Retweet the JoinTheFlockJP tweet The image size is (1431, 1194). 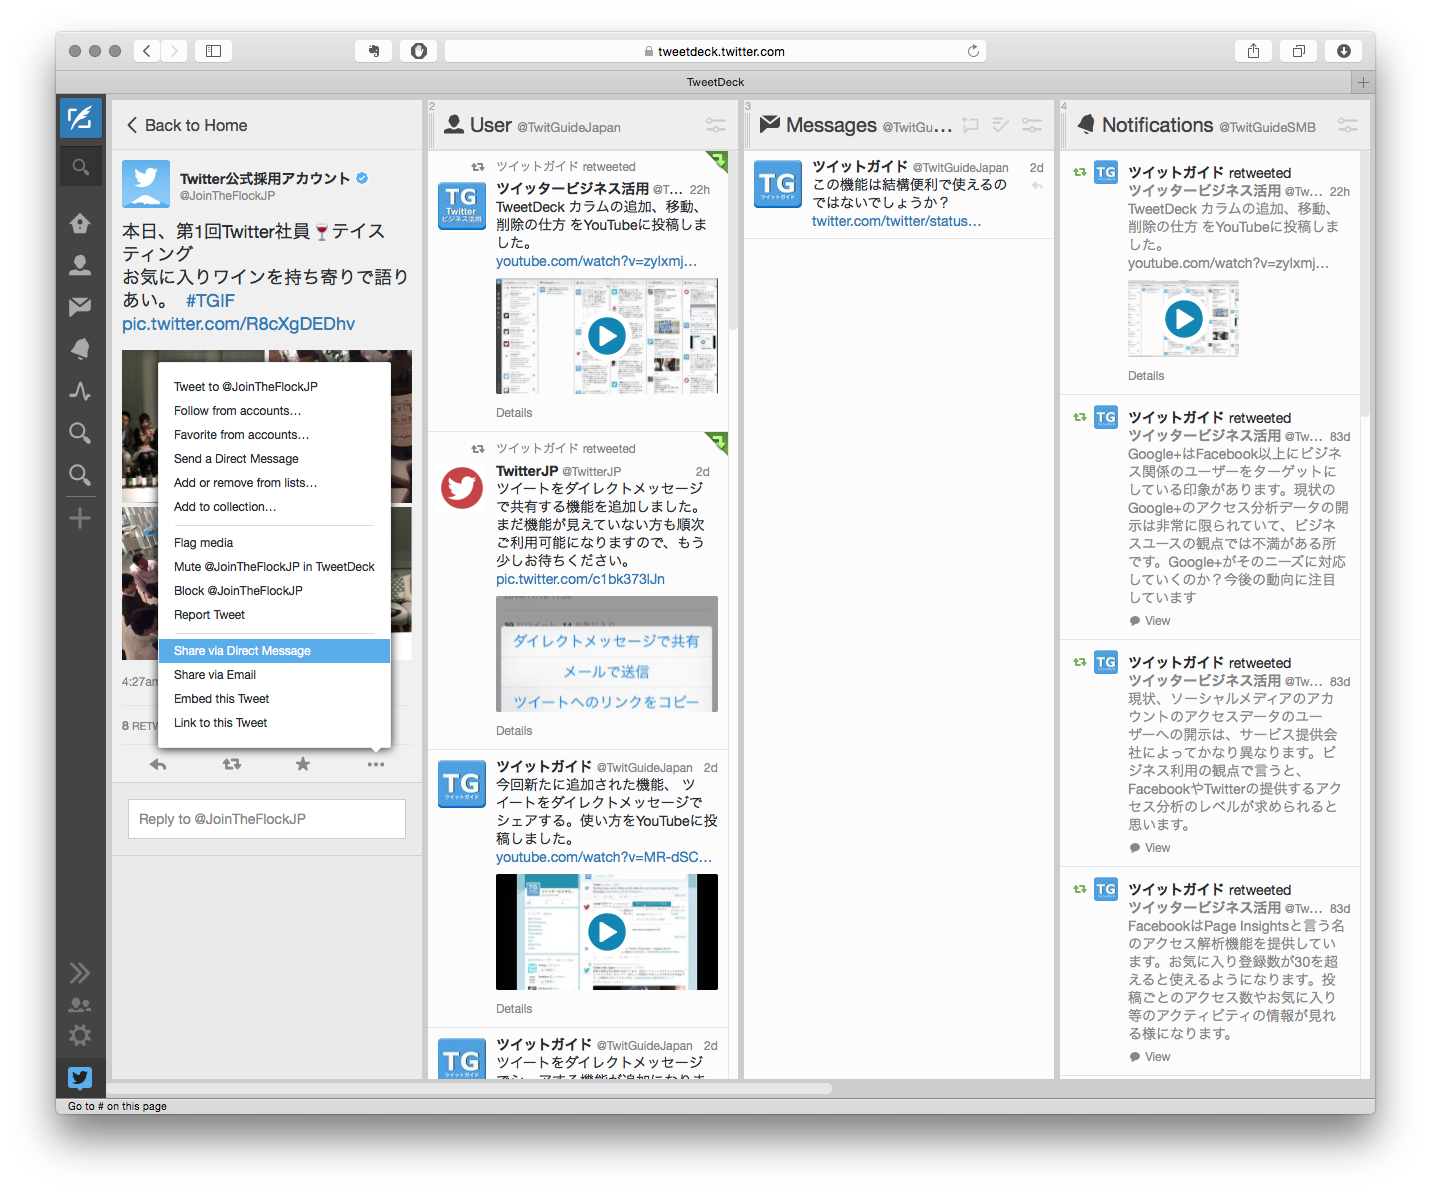pyautogui.click(x=232, y=764)
